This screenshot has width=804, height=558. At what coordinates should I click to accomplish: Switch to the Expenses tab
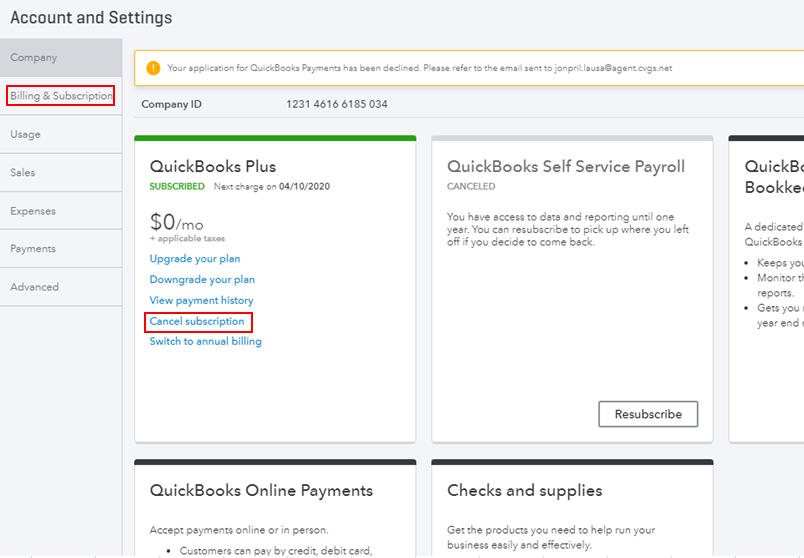click(61, 211)
